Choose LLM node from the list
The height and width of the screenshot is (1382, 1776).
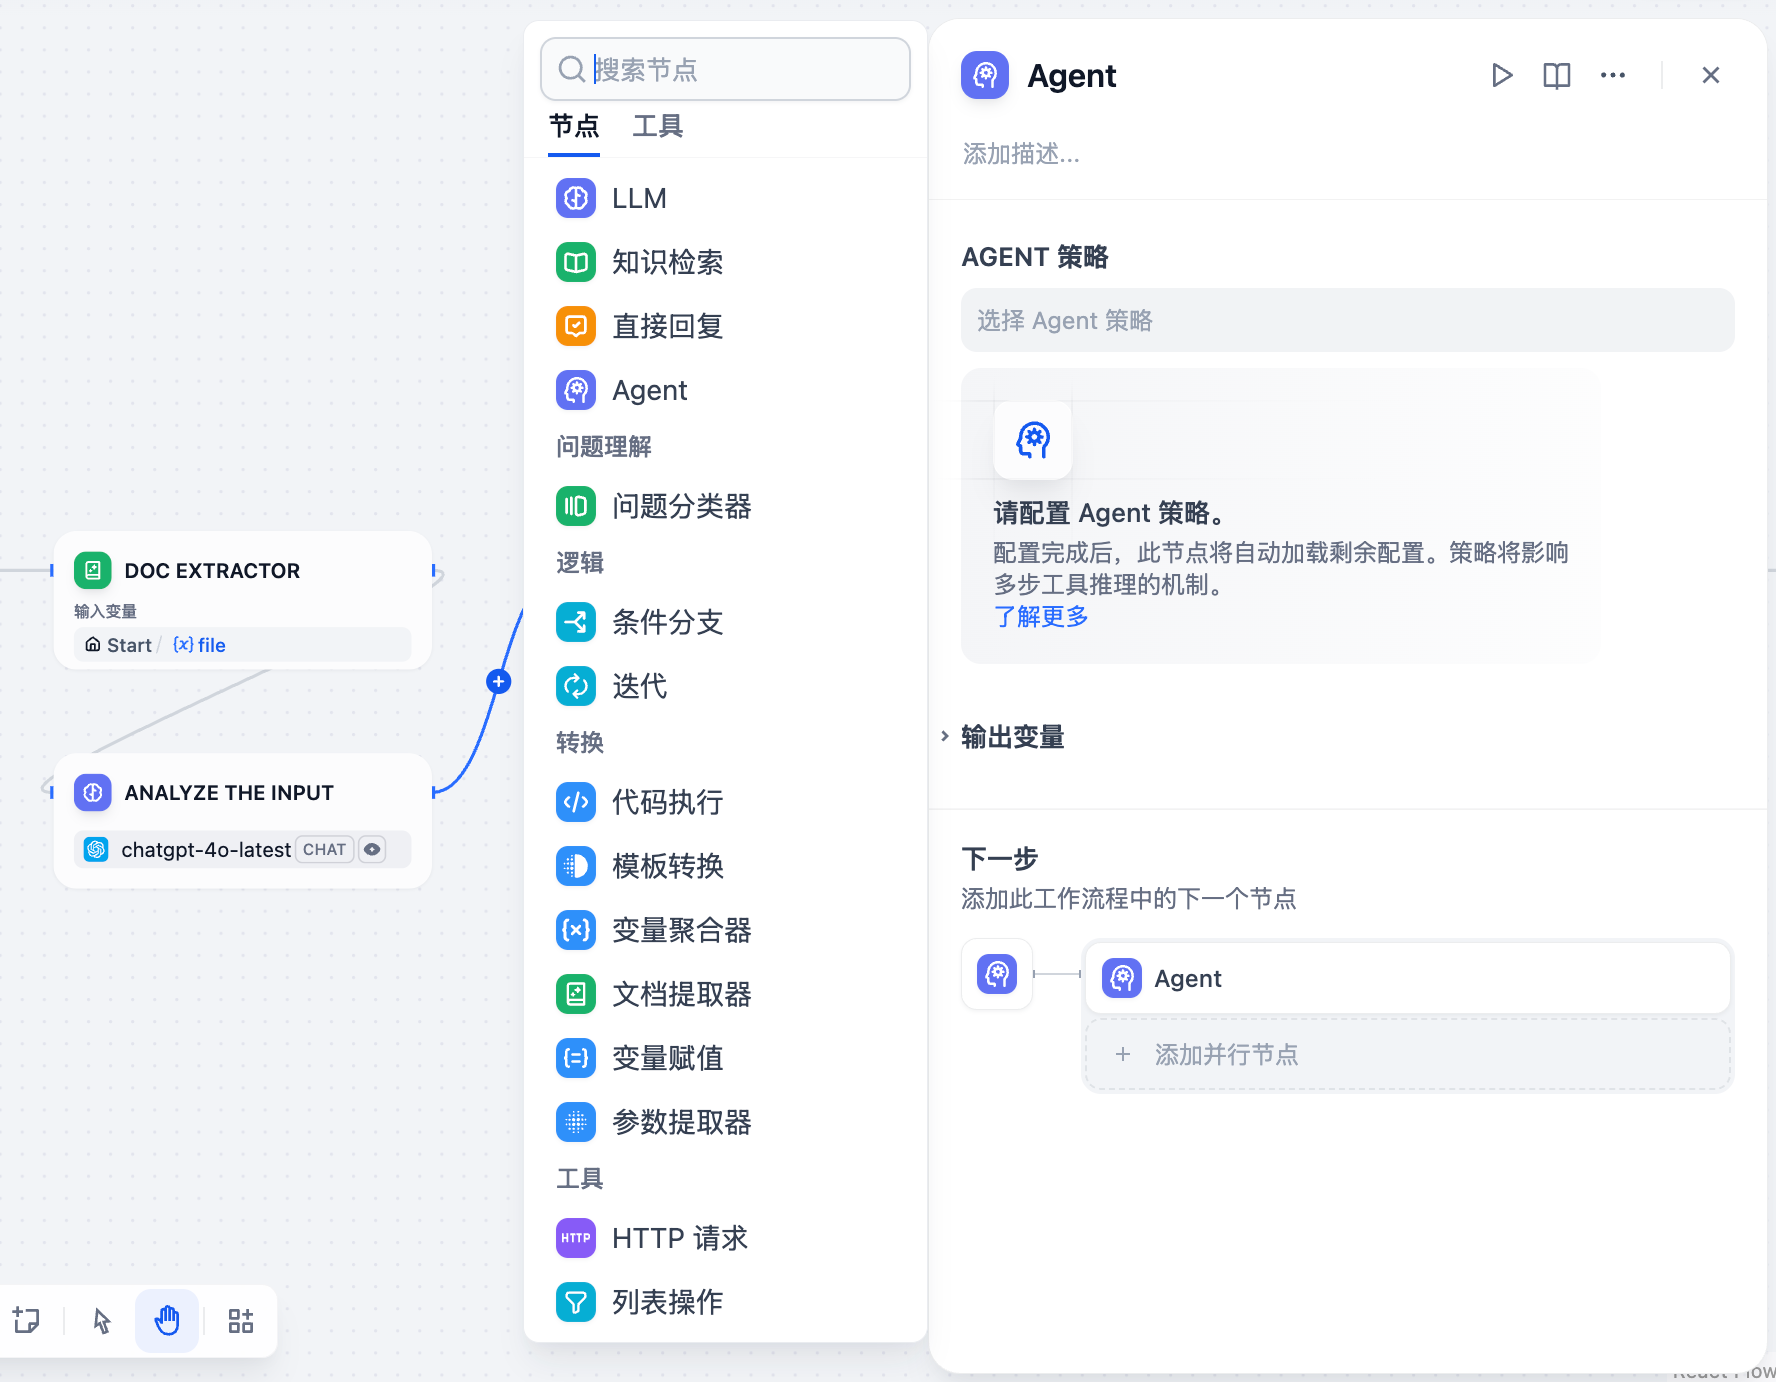pos(639,198)
